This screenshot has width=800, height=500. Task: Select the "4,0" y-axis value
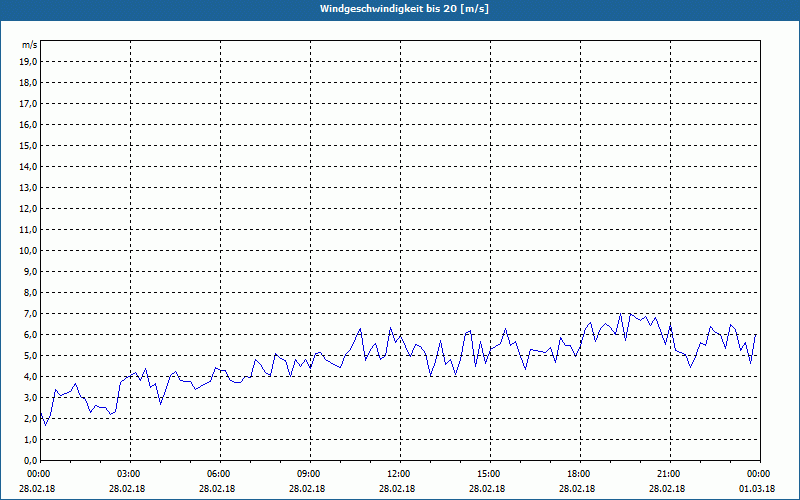pyautogui.click(x=30, y=377)
